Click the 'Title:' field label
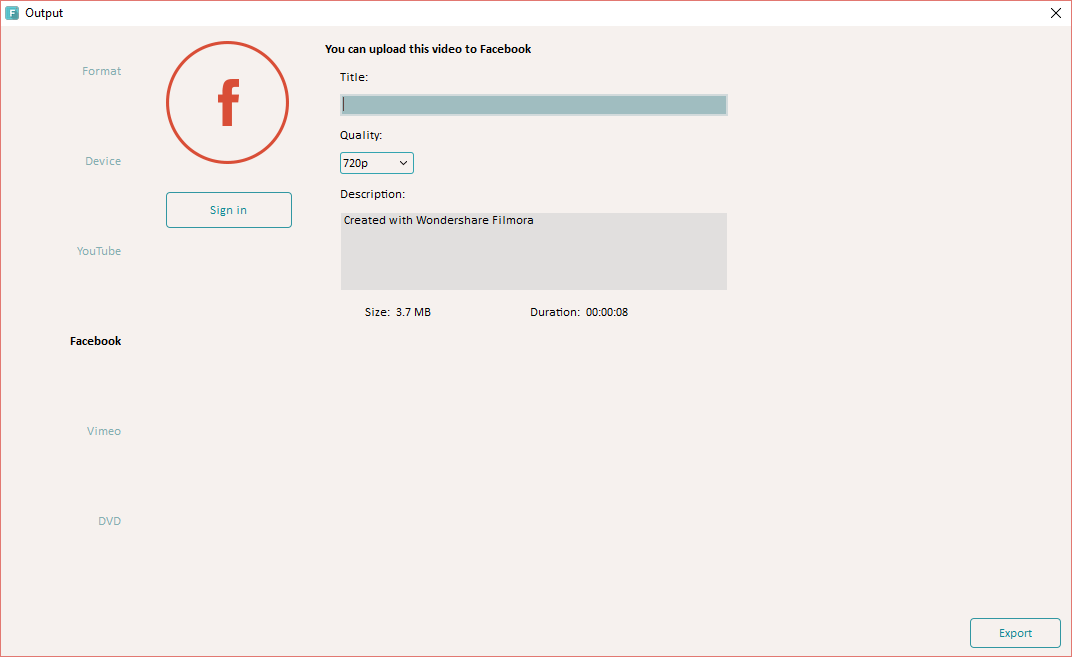This screenshot has height=657, width=1072. coord(354,77)
